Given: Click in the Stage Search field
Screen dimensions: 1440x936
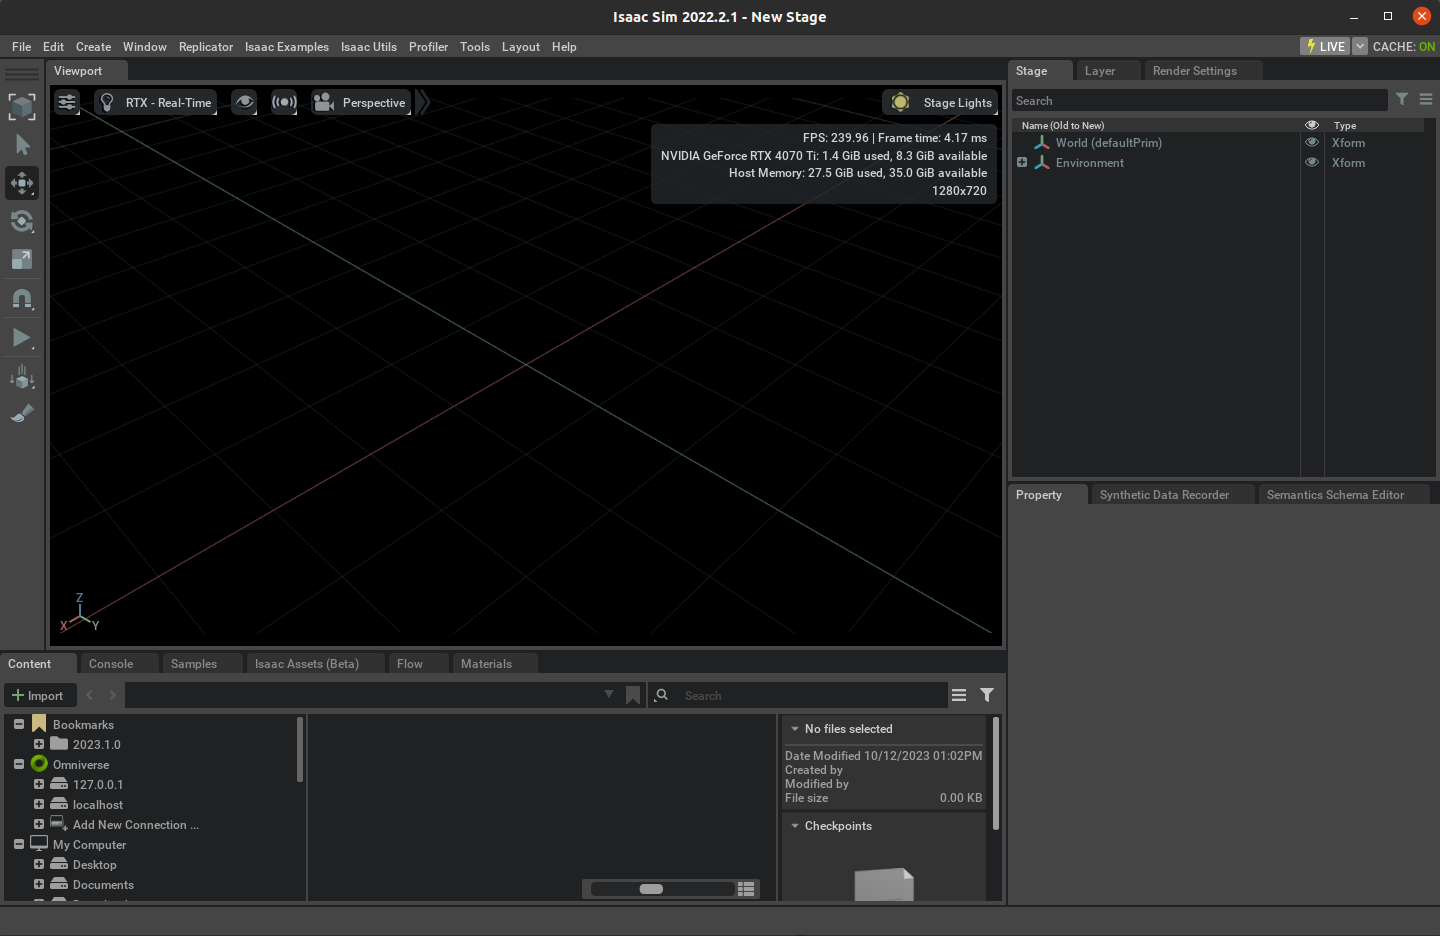Looking at the screenshot, I should (x=1199, y=100).
